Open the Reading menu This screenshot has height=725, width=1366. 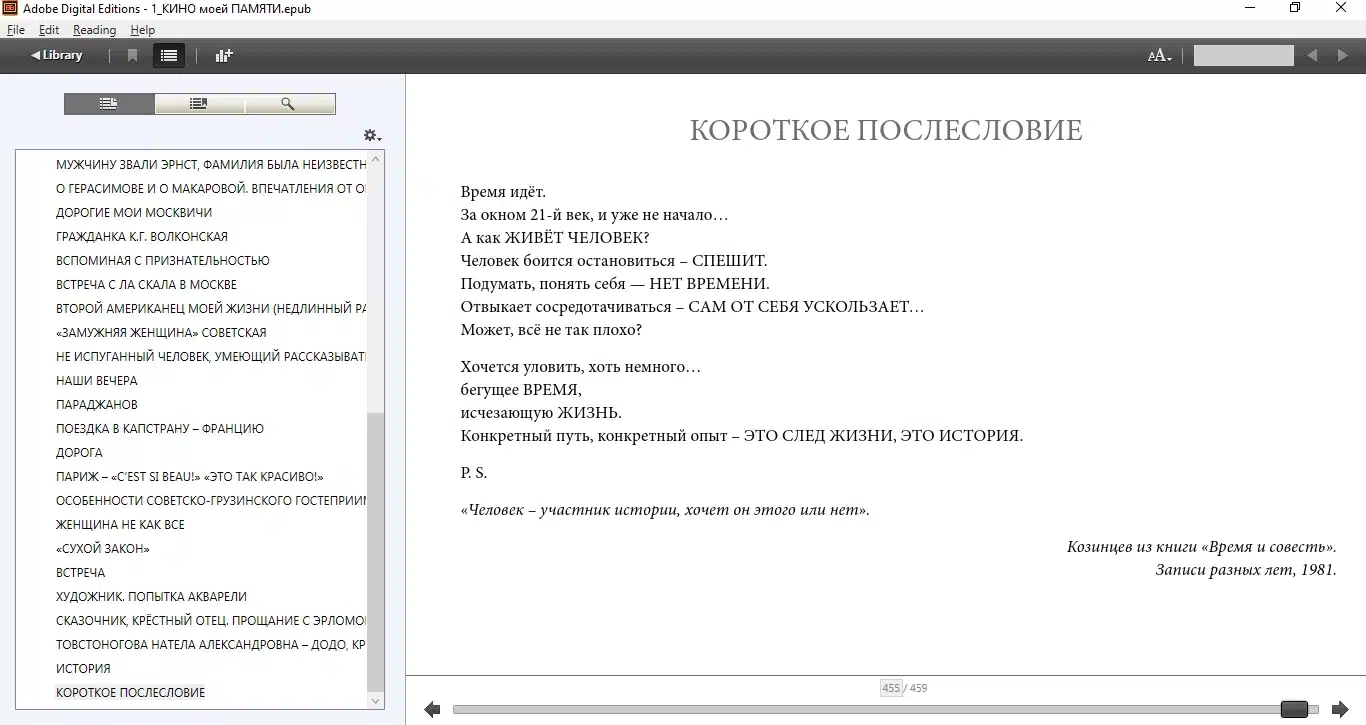(94, 30)
